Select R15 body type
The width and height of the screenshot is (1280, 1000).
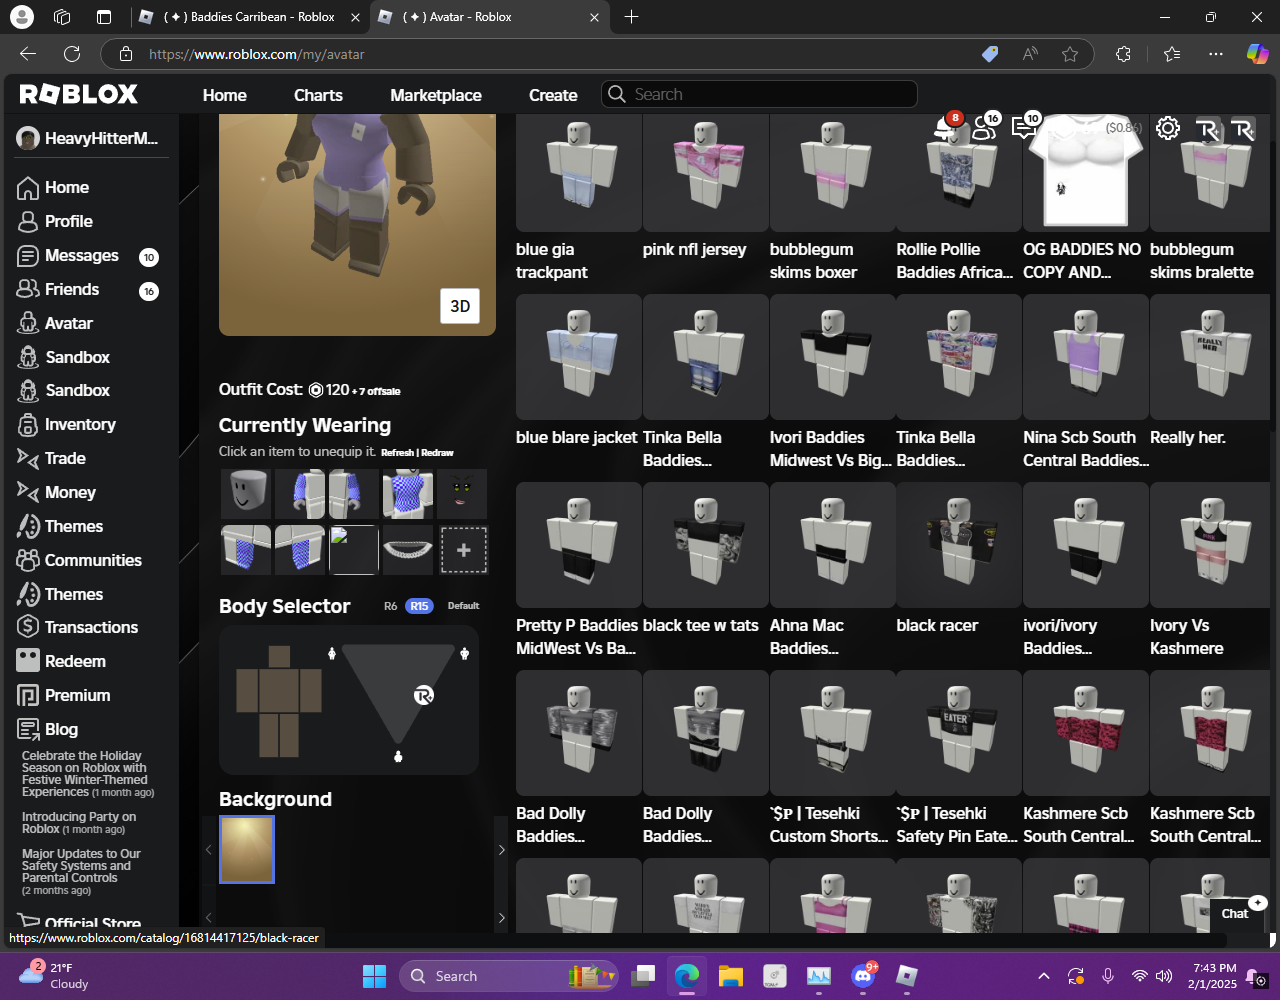[x=419, y=606]
